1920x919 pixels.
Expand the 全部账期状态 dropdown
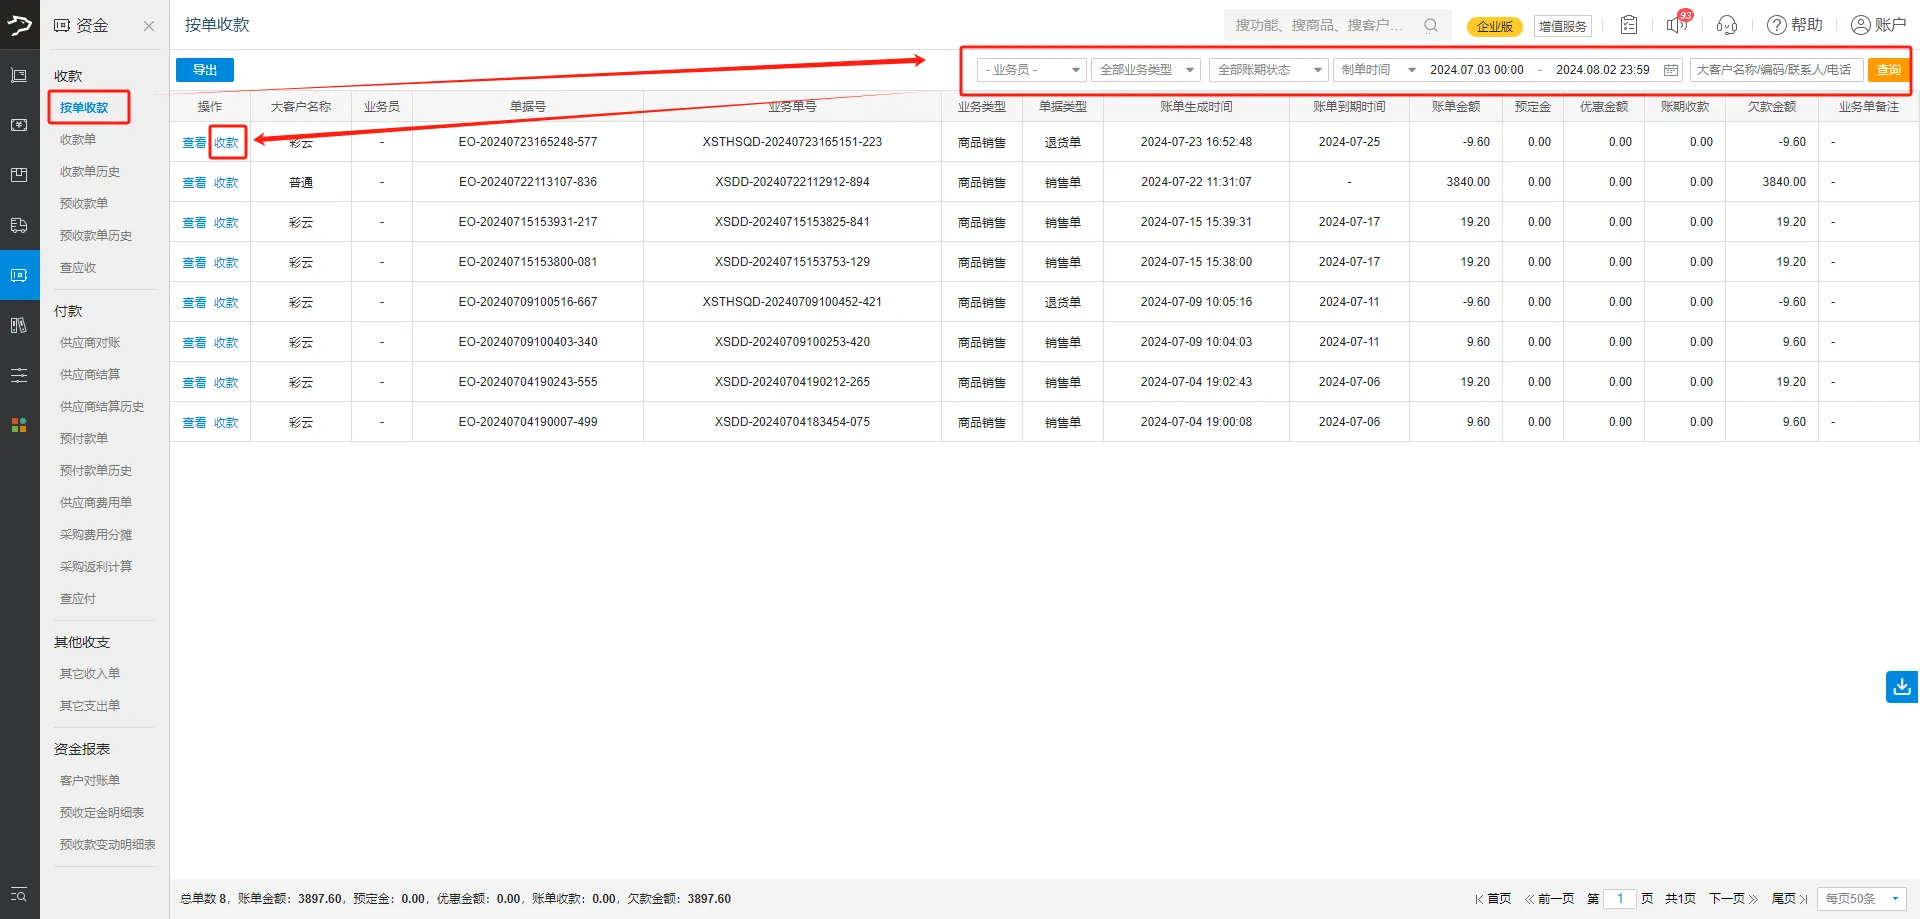pos(1268,70)
